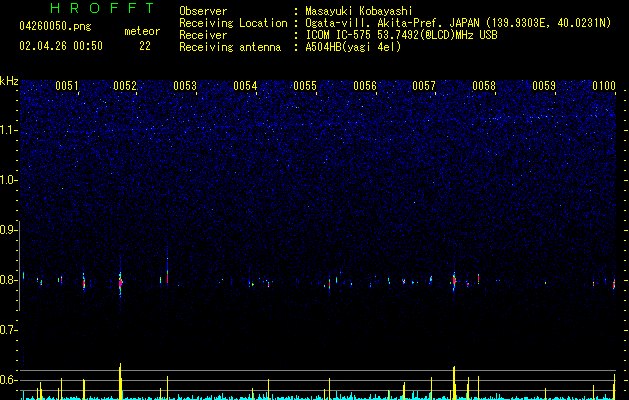629x400 pixels.
Task: Click the tallest yellow power spike before 0052
Action: click(120, 382)
